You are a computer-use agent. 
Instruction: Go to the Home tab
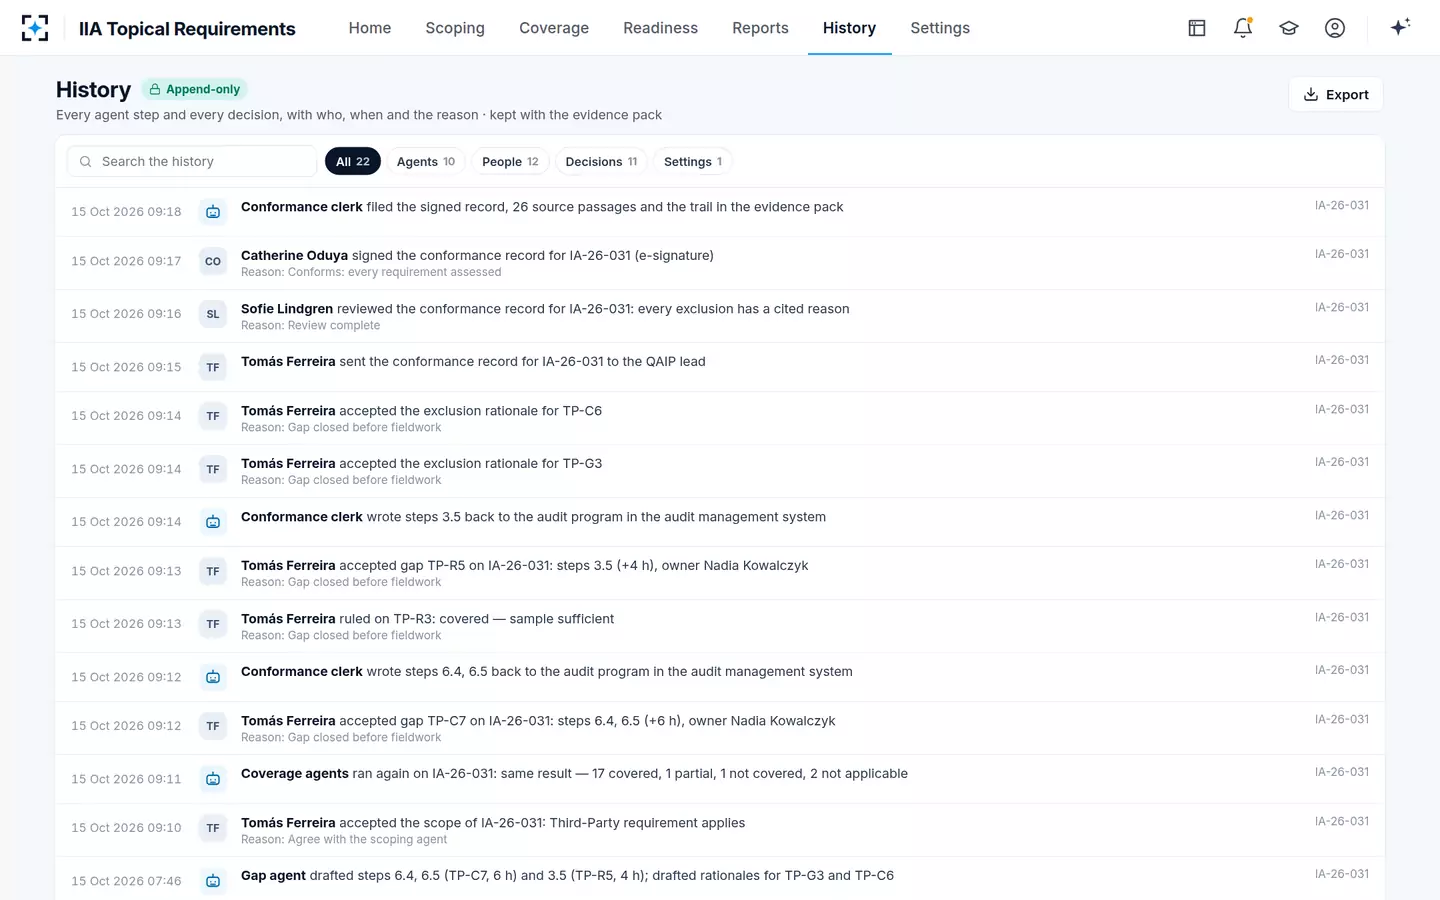click(370, 28)
